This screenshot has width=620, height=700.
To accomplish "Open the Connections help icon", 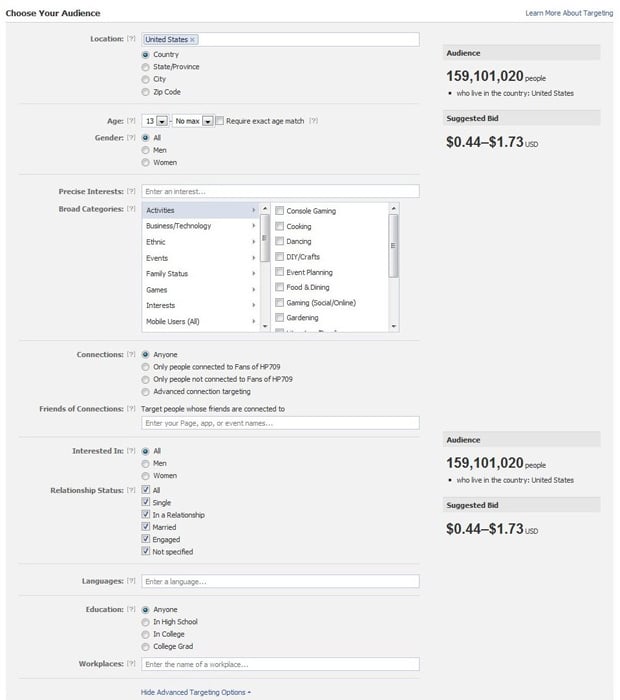I will [x=131, y=354].
